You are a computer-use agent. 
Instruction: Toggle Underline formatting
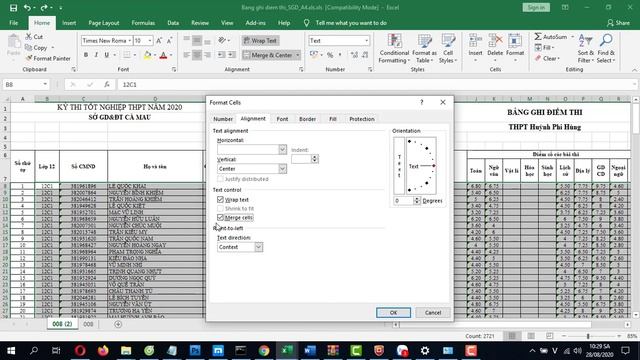pyautogui.click(x=107, y=55)
